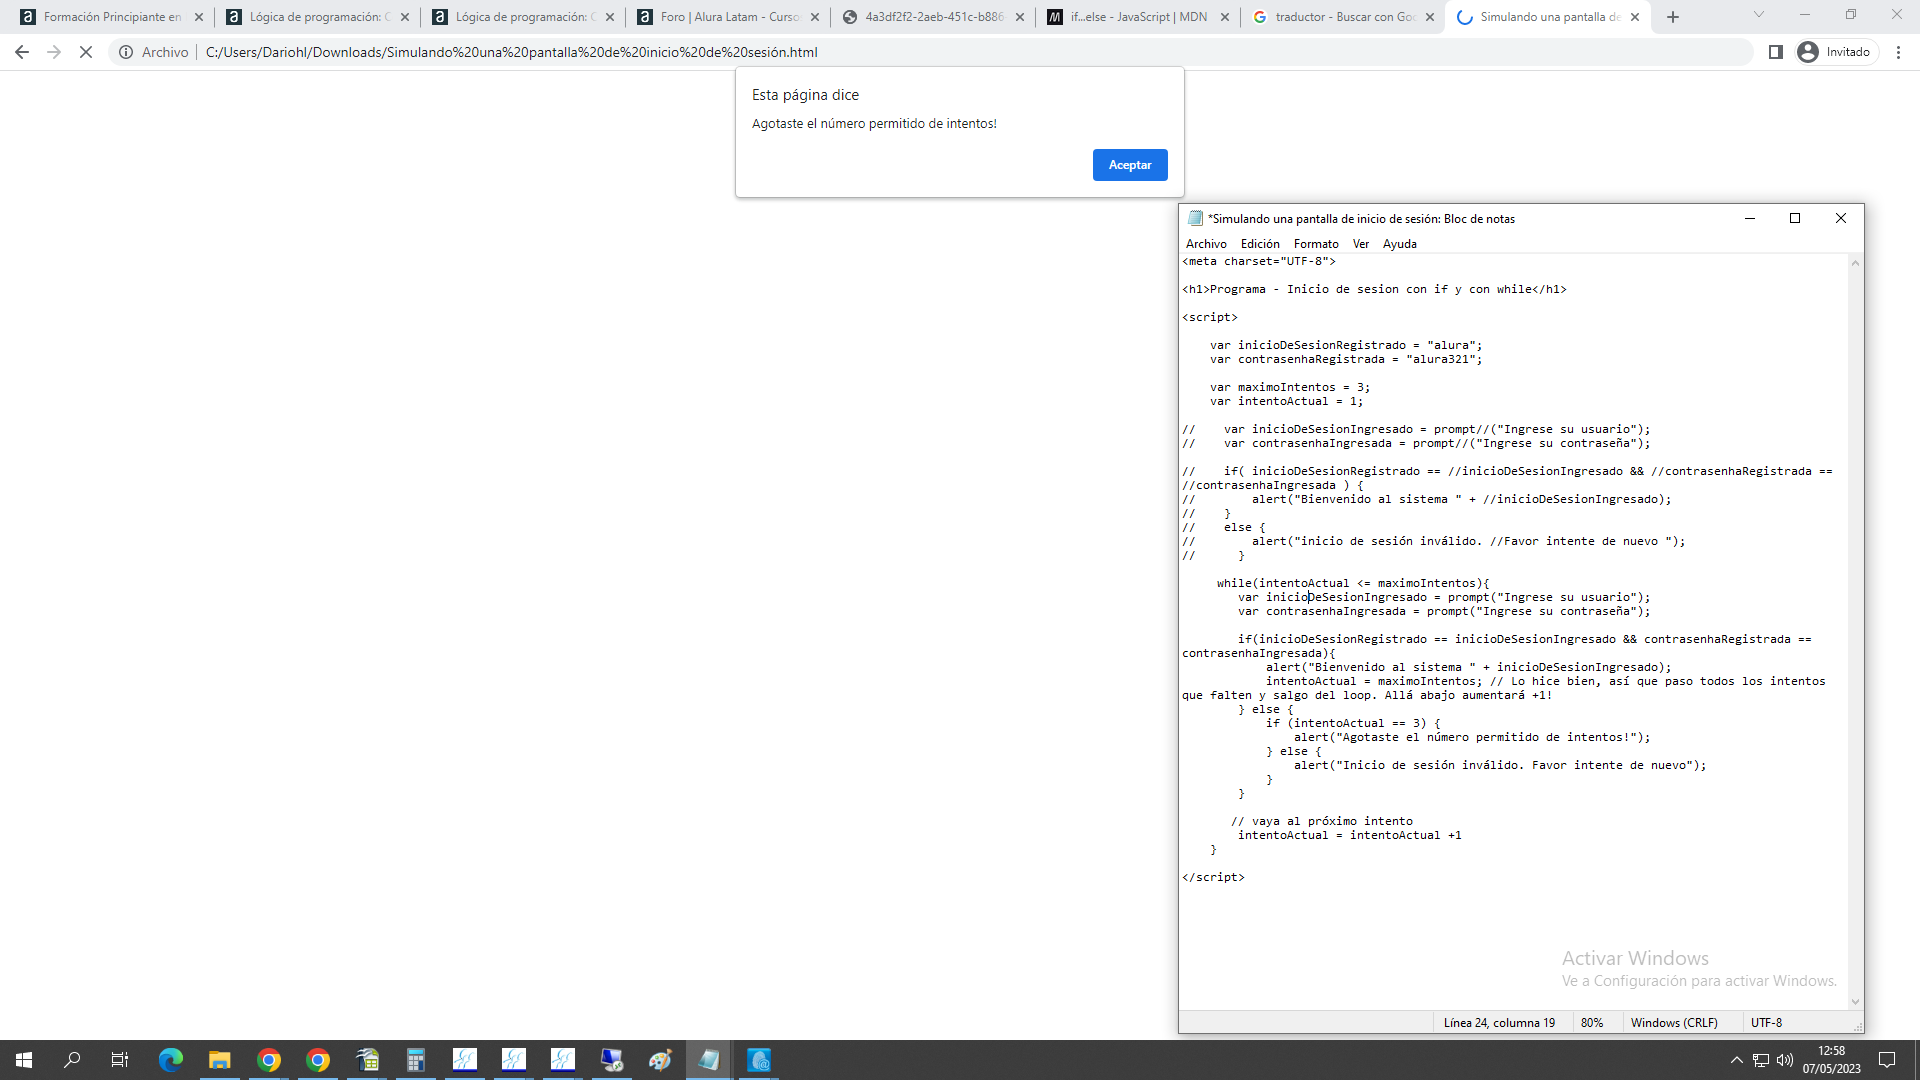Viewport: 1920px width, 1080px height.
Task: Switch to the Formación Principiante tab
Action: point(112,17)
